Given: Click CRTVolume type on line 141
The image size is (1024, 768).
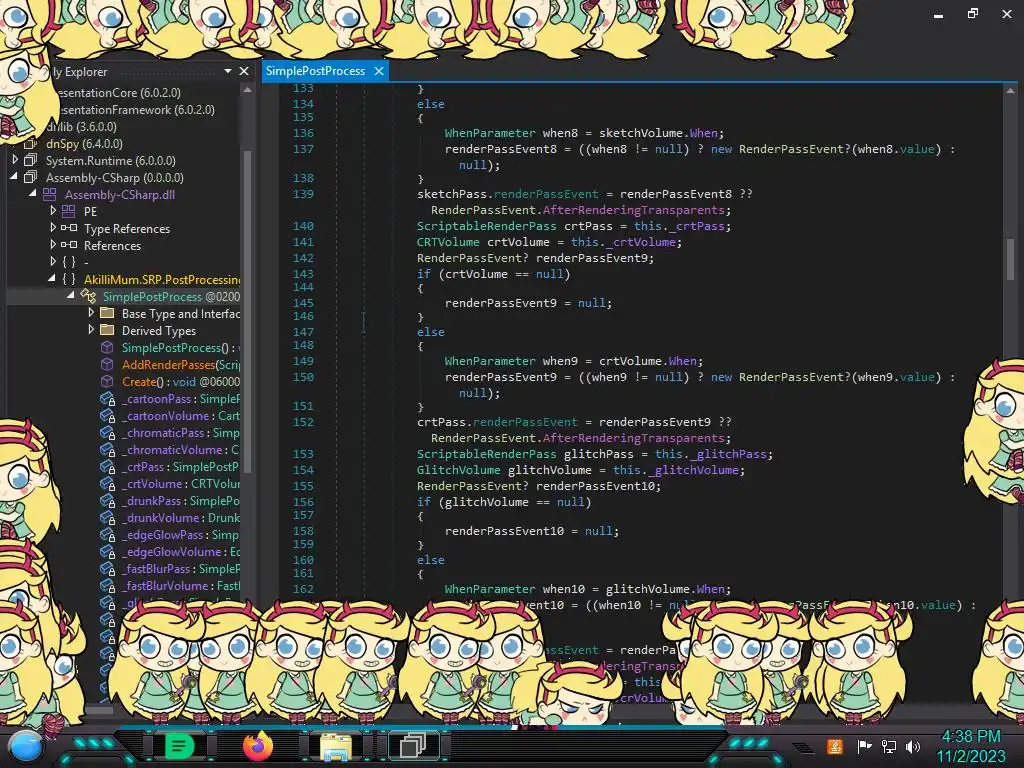Looking at the screenshot, I should pos(448,242).
